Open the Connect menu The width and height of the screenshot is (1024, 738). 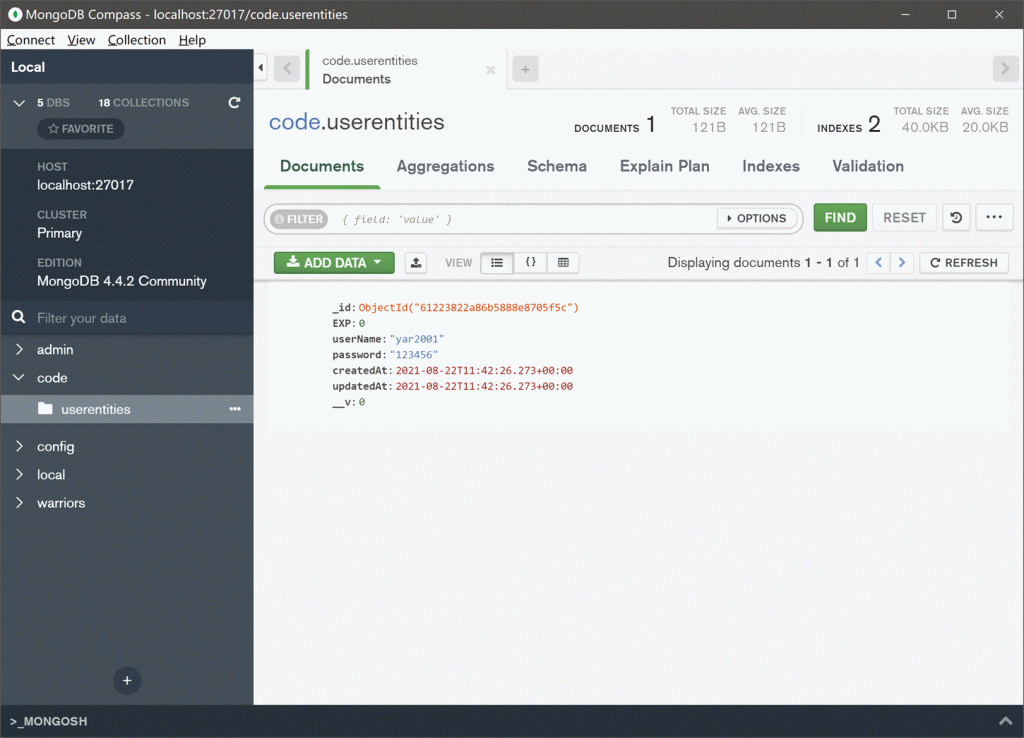(x=31, y=40)
